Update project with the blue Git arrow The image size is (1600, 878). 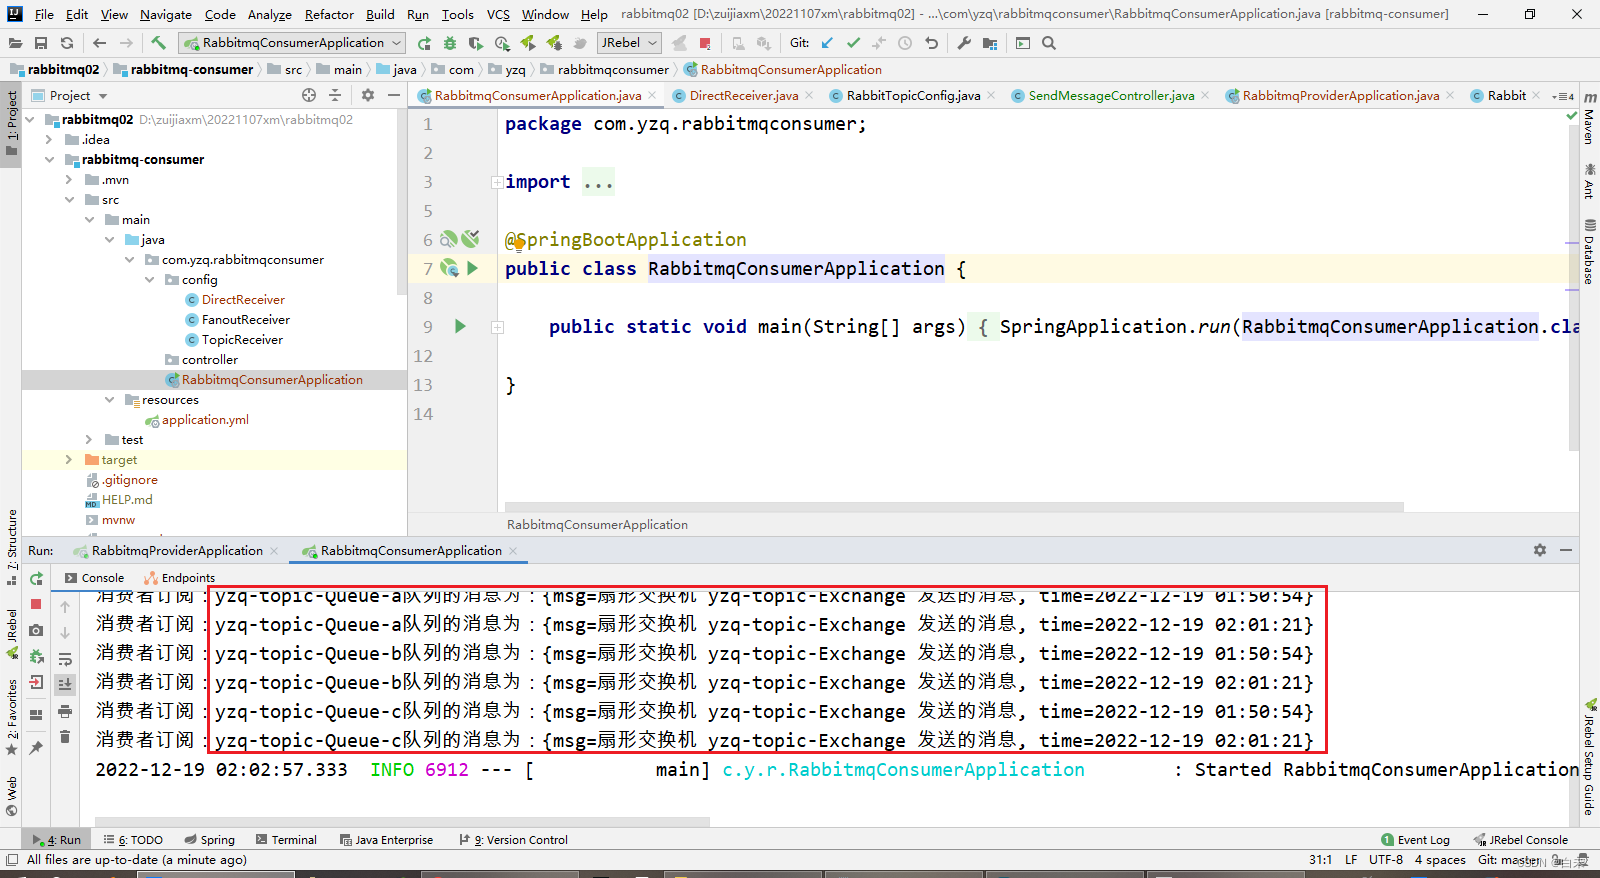[827, 43]
